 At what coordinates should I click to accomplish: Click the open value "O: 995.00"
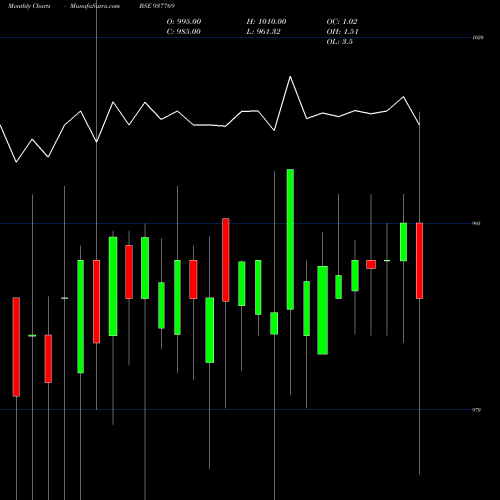[x=184, y=22]
